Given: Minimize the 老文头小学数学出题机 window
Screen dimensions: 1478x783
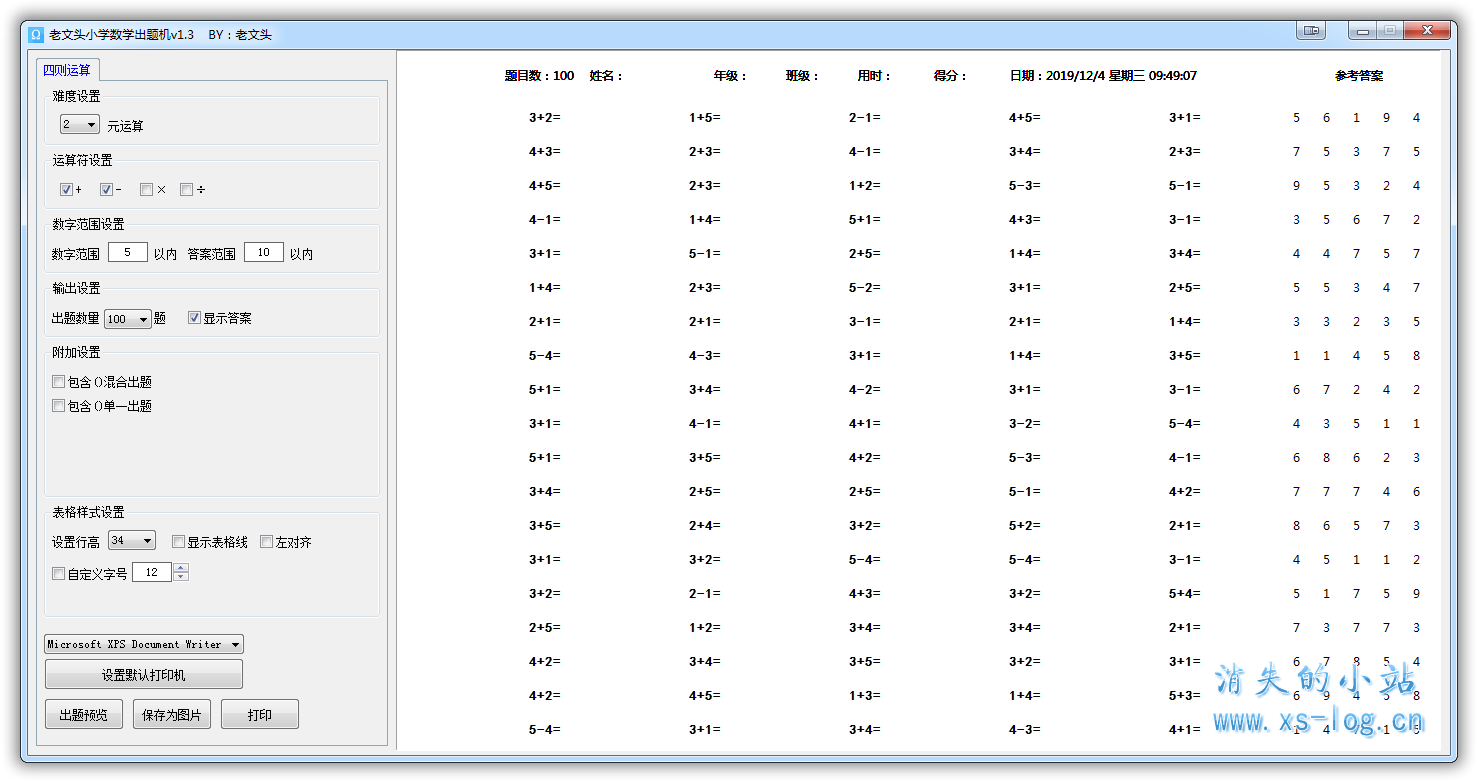Looking at the screenshot, I should pyautogui.click(x=1362, y=31).
